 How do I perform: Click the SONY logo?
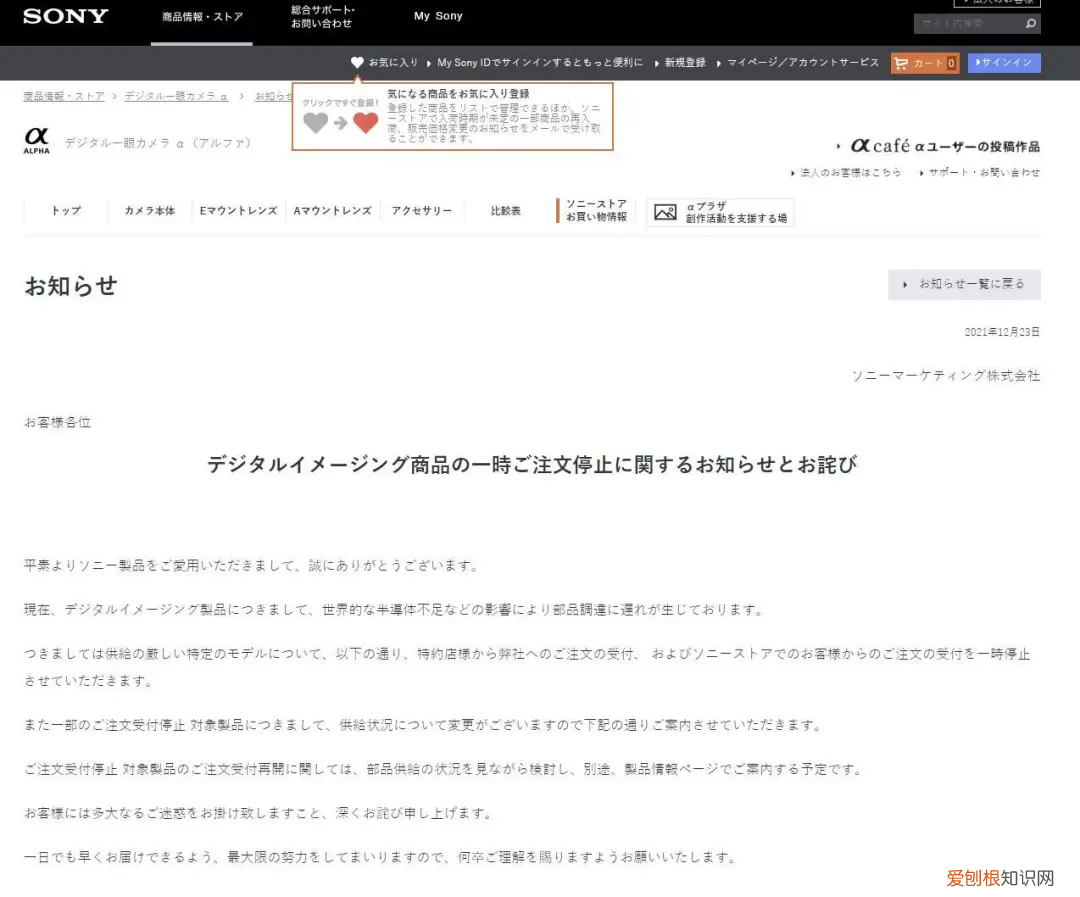[x=64, y=17]
